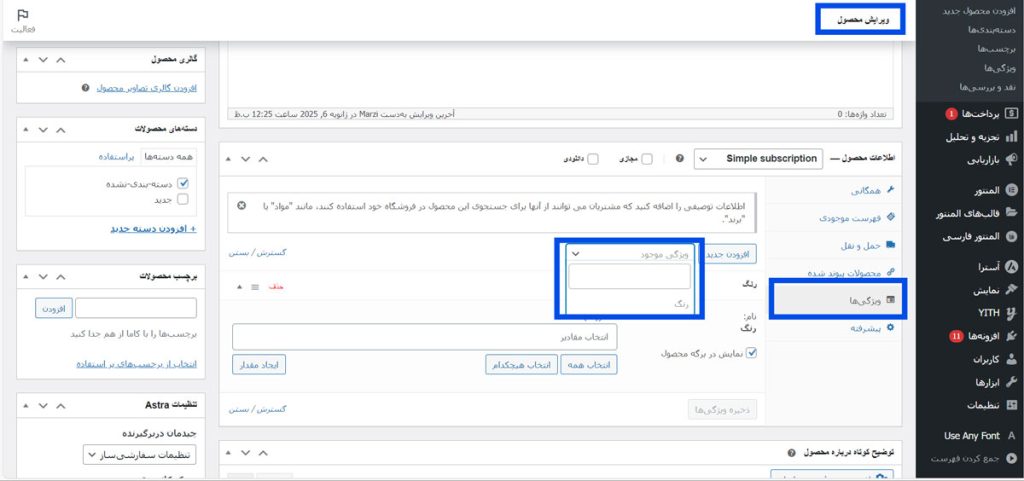The width and height of the screenshot is (1024, 481).
Task: Click the Use Any Font icon
Action: (1011, 435)
